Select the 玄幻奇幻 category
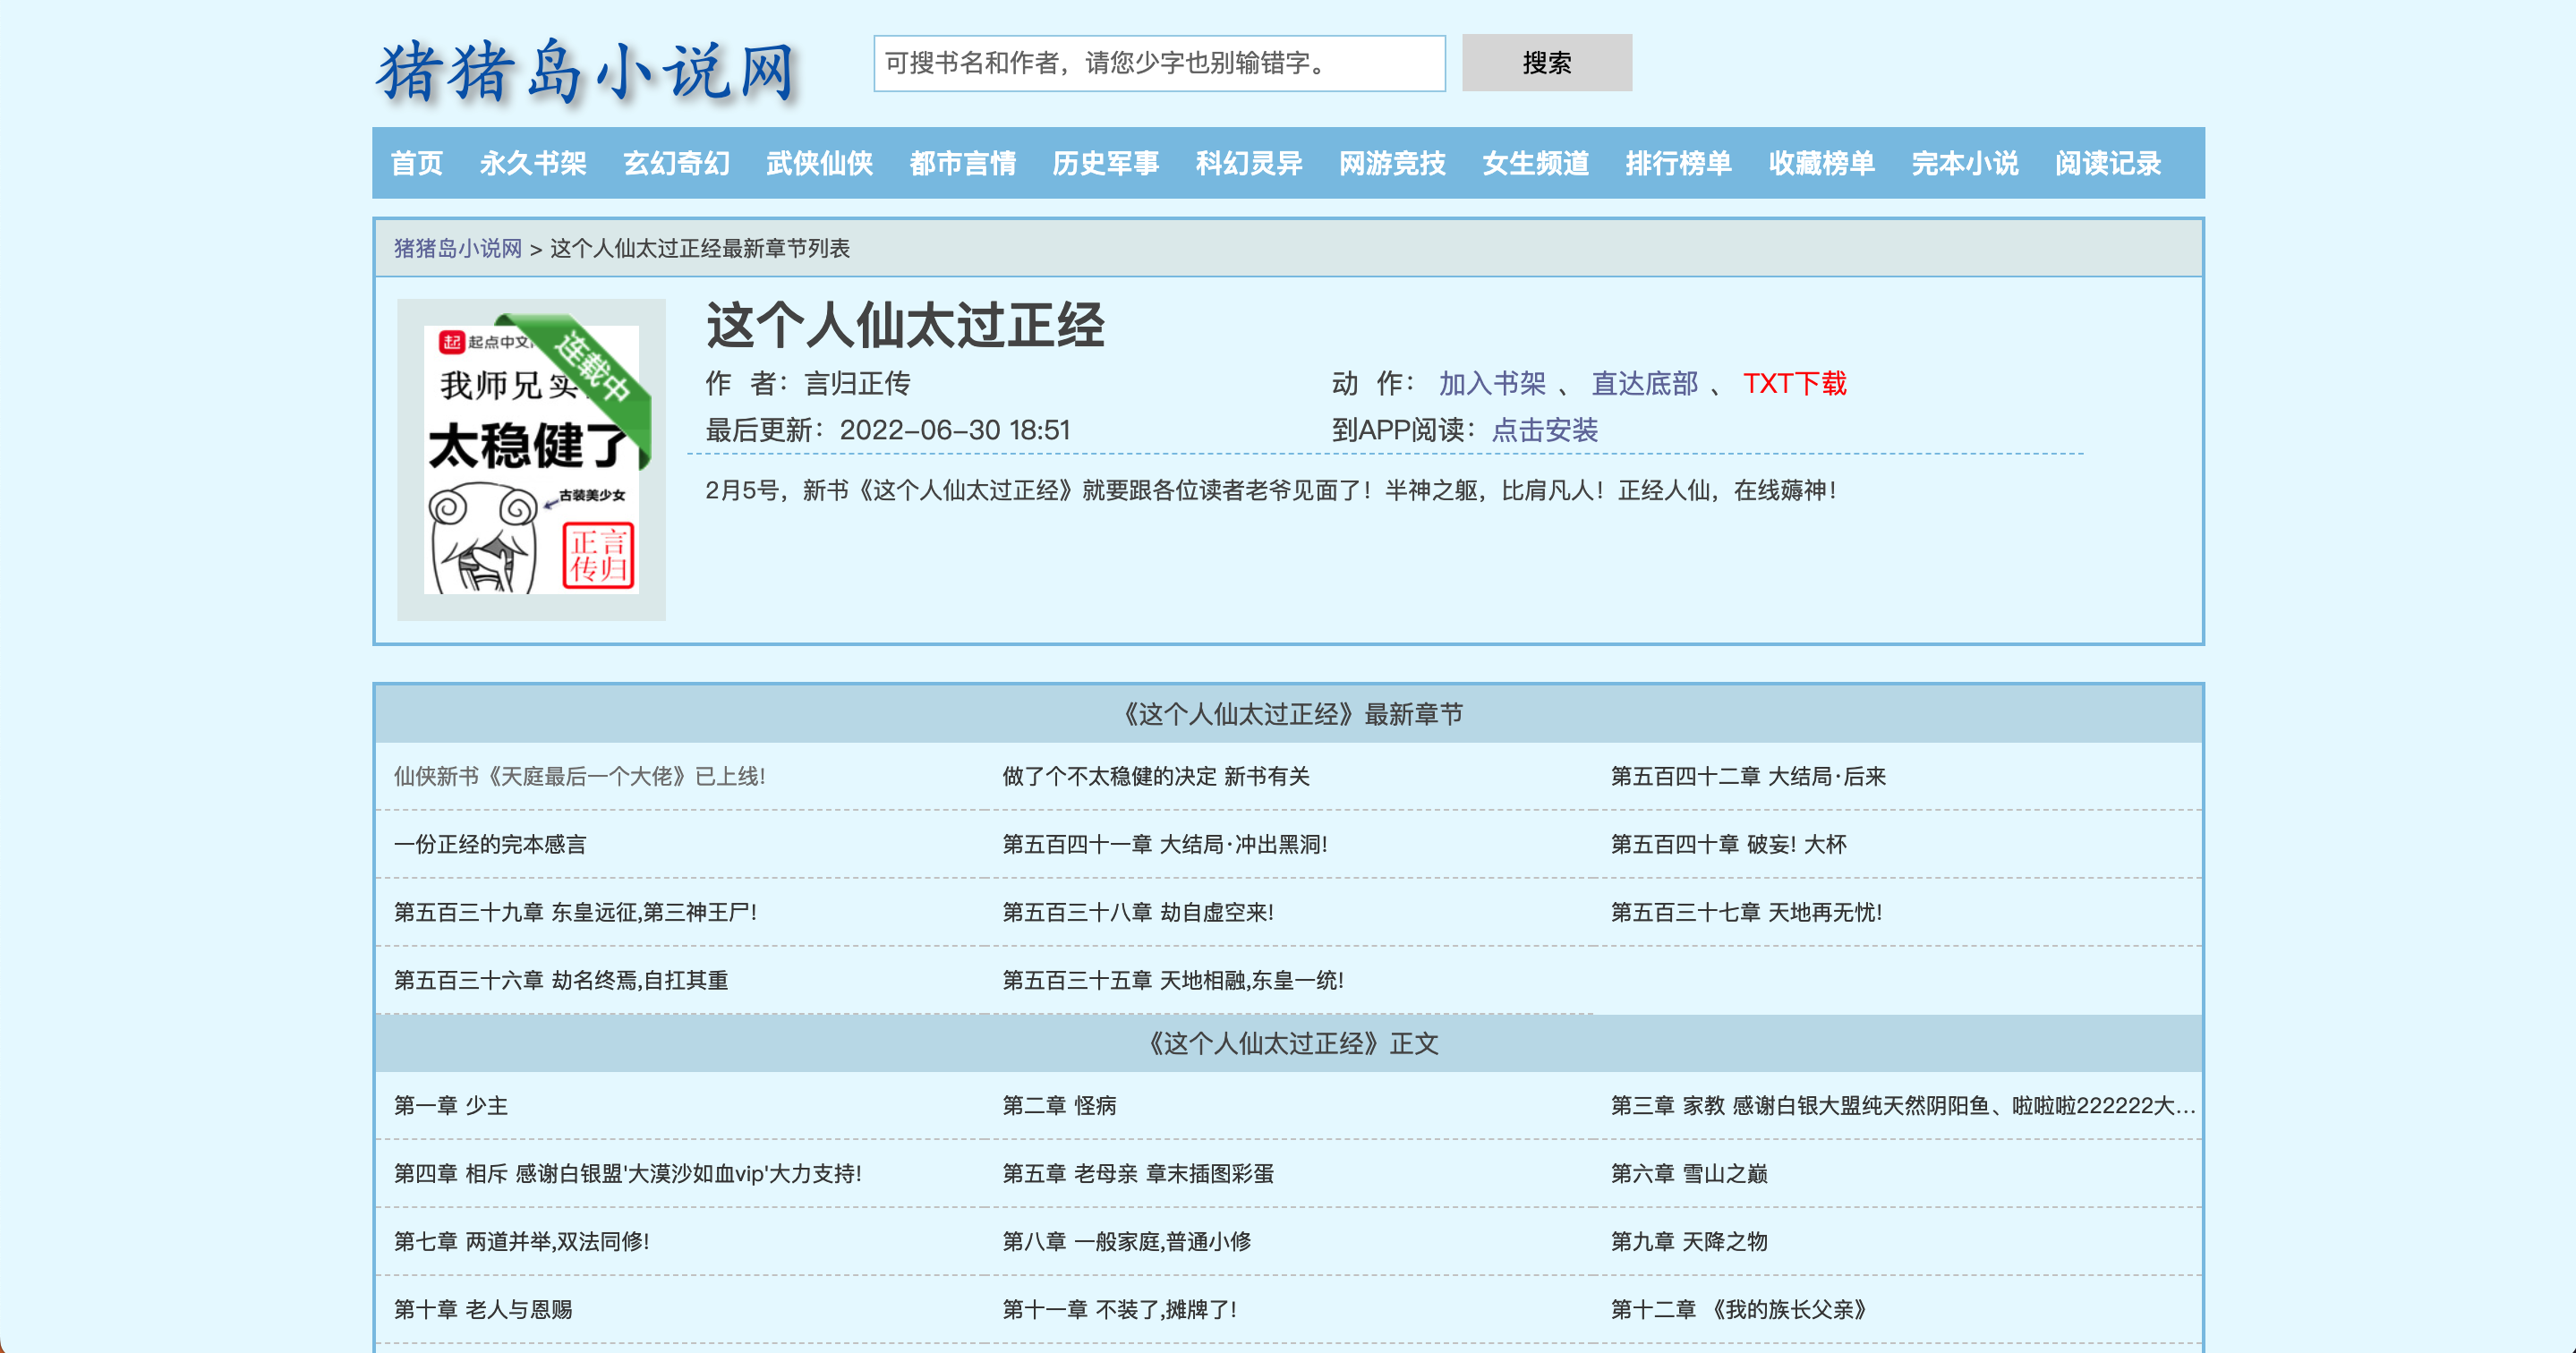2576x1353 pixels. (676, 163)
